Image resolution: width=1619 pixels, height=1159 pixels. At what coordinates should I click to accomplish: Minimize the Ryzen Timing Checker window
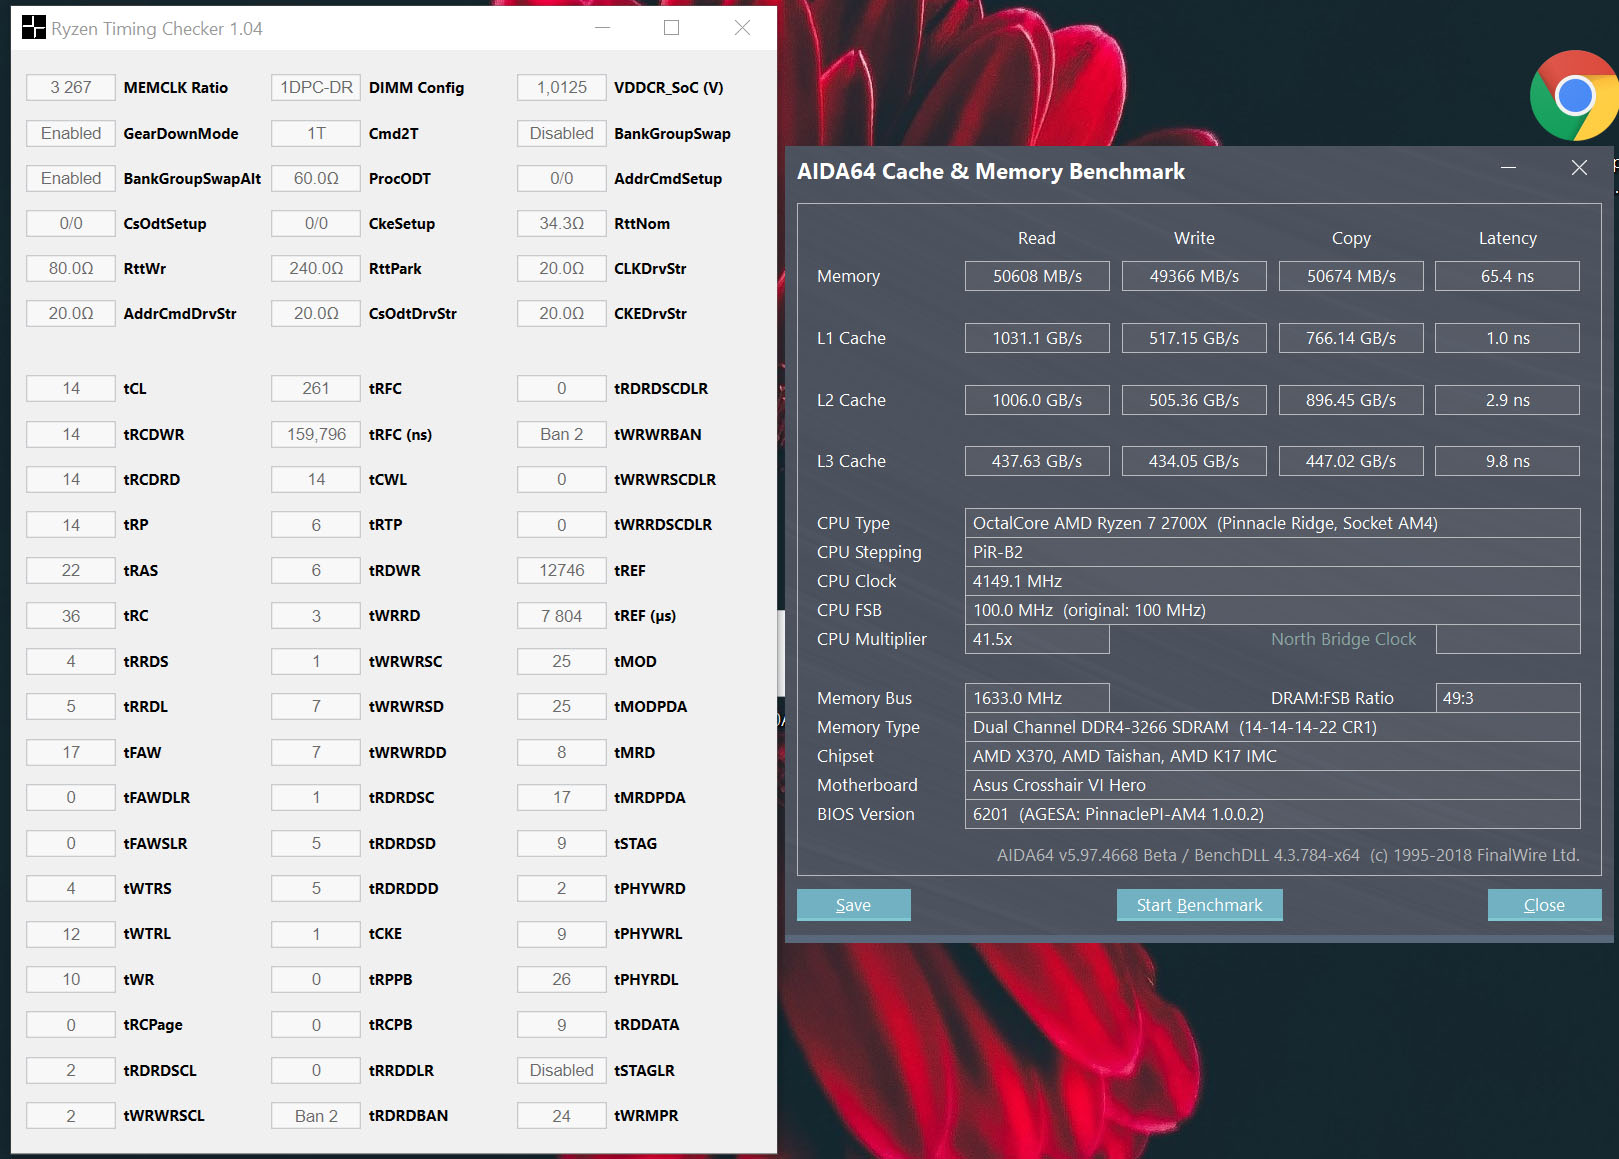point(603,28)
